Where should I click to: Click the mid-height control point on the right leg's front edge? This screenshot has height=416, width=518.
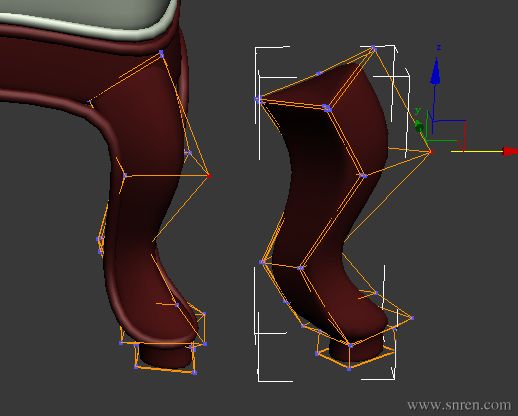point(363,175)
